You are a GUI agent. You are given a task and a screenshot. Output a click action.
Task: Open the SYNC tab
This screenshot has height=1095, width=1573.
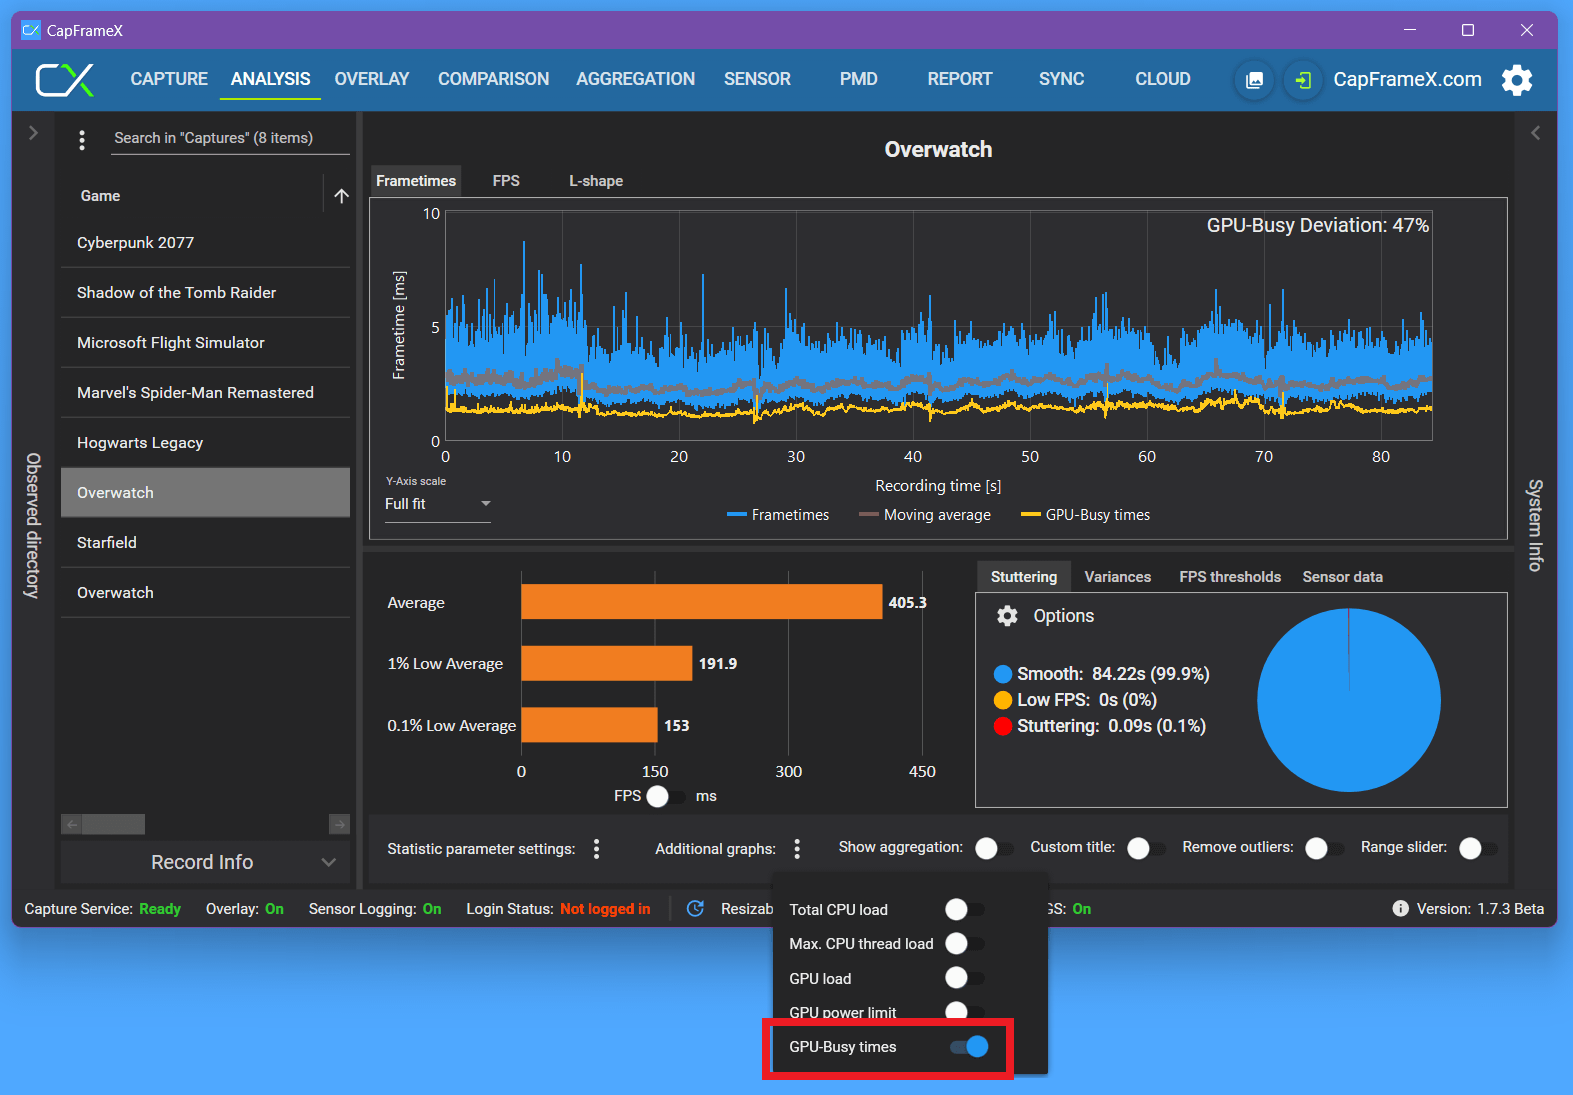(x=1061, y=79)
